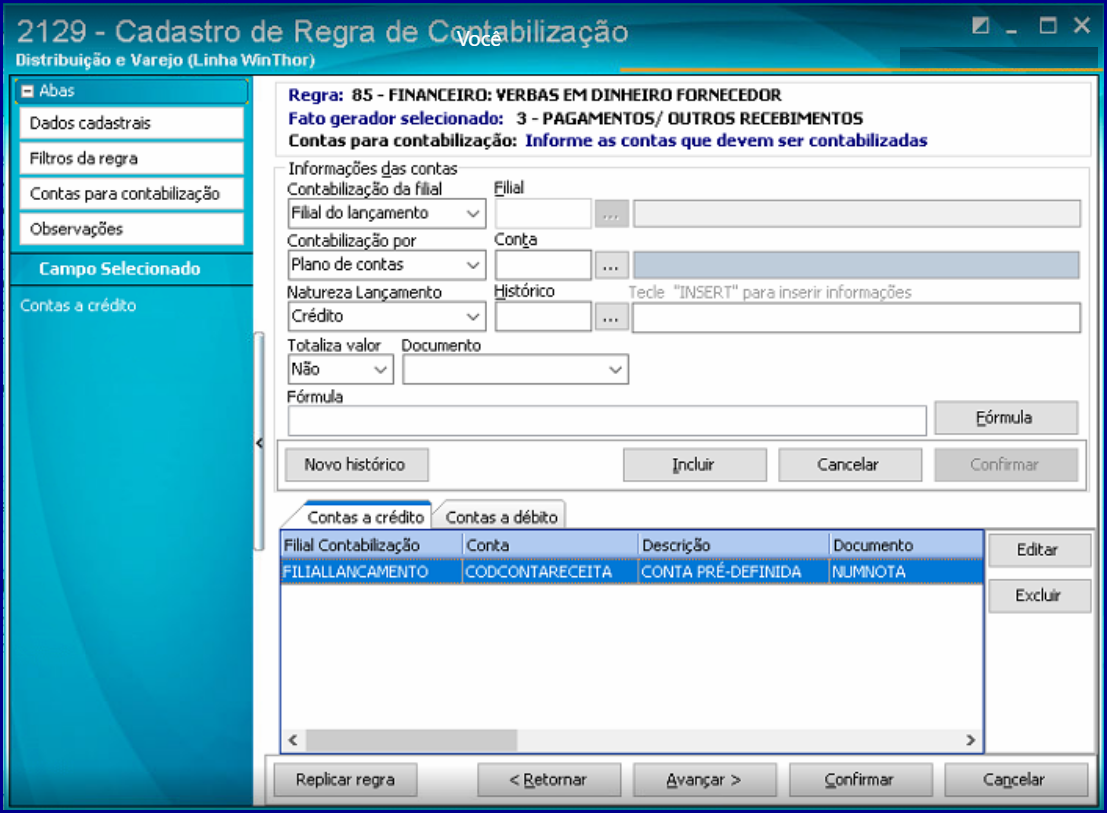Screen dimensions: 1107x813
Task: Open the Totaliza valor dropdown
Action: 340,369
